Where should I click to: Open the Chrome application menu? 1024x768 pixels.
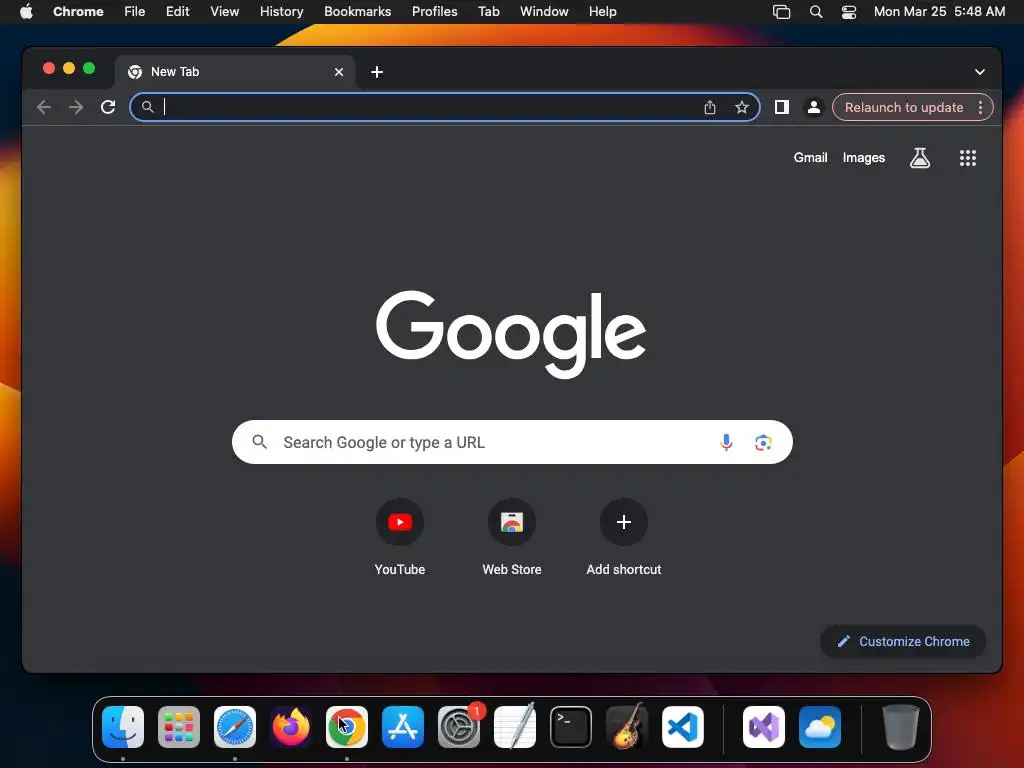(78, 12)
